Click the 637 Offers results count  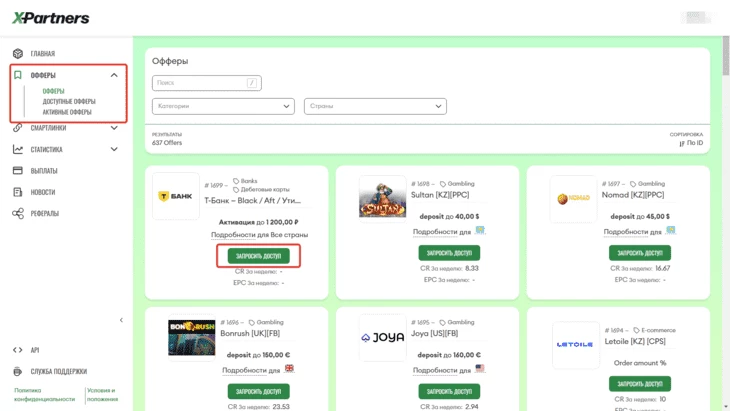point(167,143)
